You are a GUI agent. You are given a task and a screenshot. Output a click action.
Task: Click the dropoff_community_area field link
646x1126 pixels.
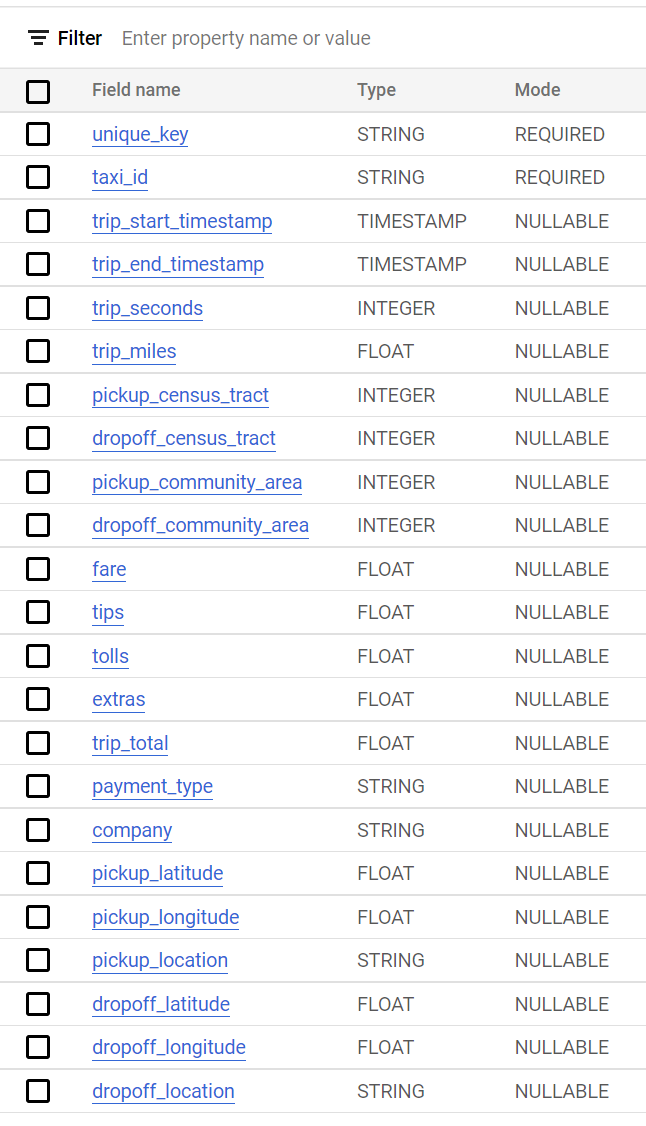tap(200, 525)
